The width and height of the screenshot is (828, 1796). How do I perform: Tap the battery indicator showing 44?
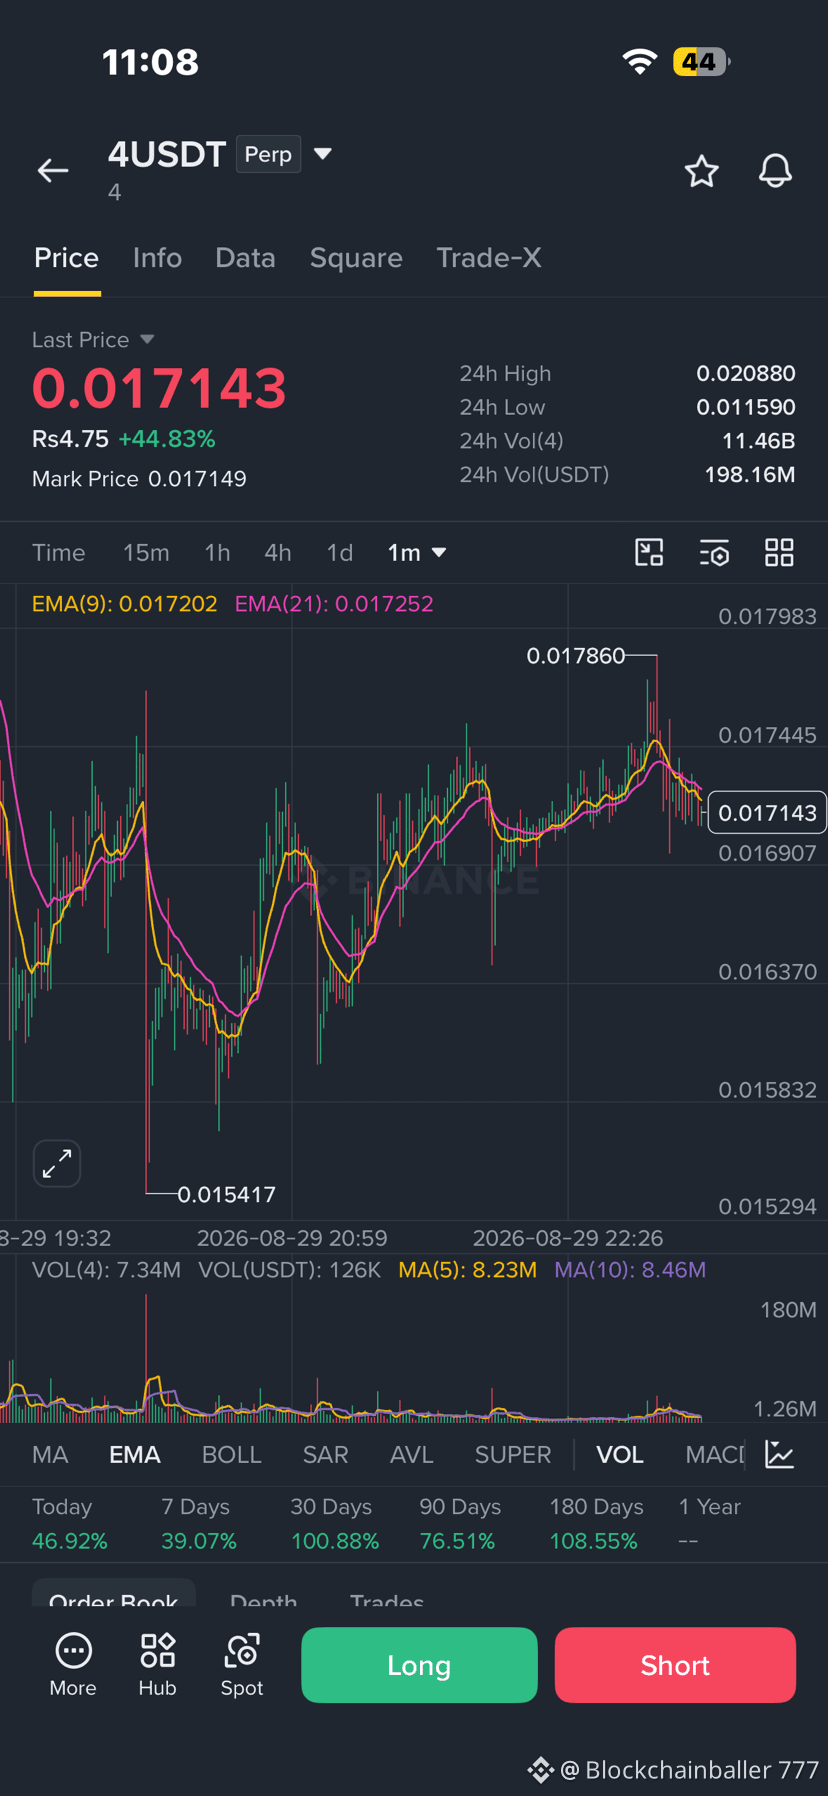701,62
